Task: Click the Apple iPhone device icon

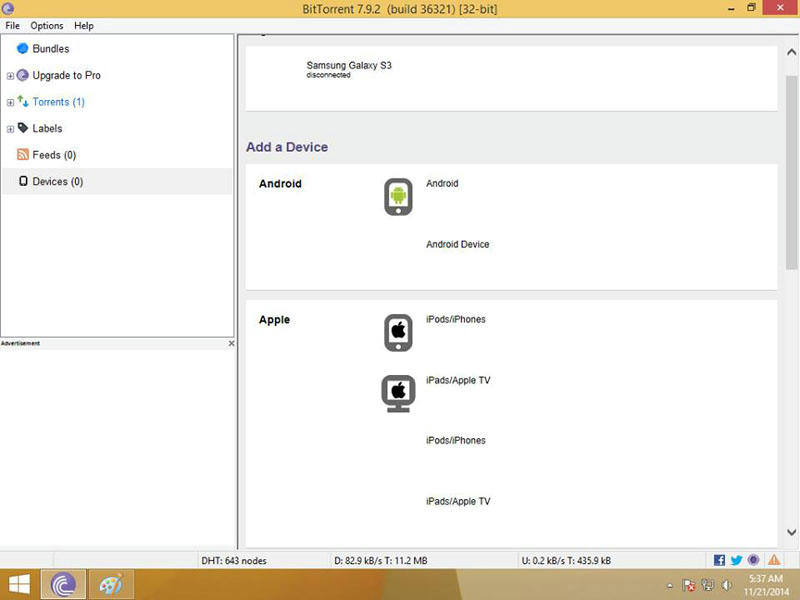Action: (398, 333)
